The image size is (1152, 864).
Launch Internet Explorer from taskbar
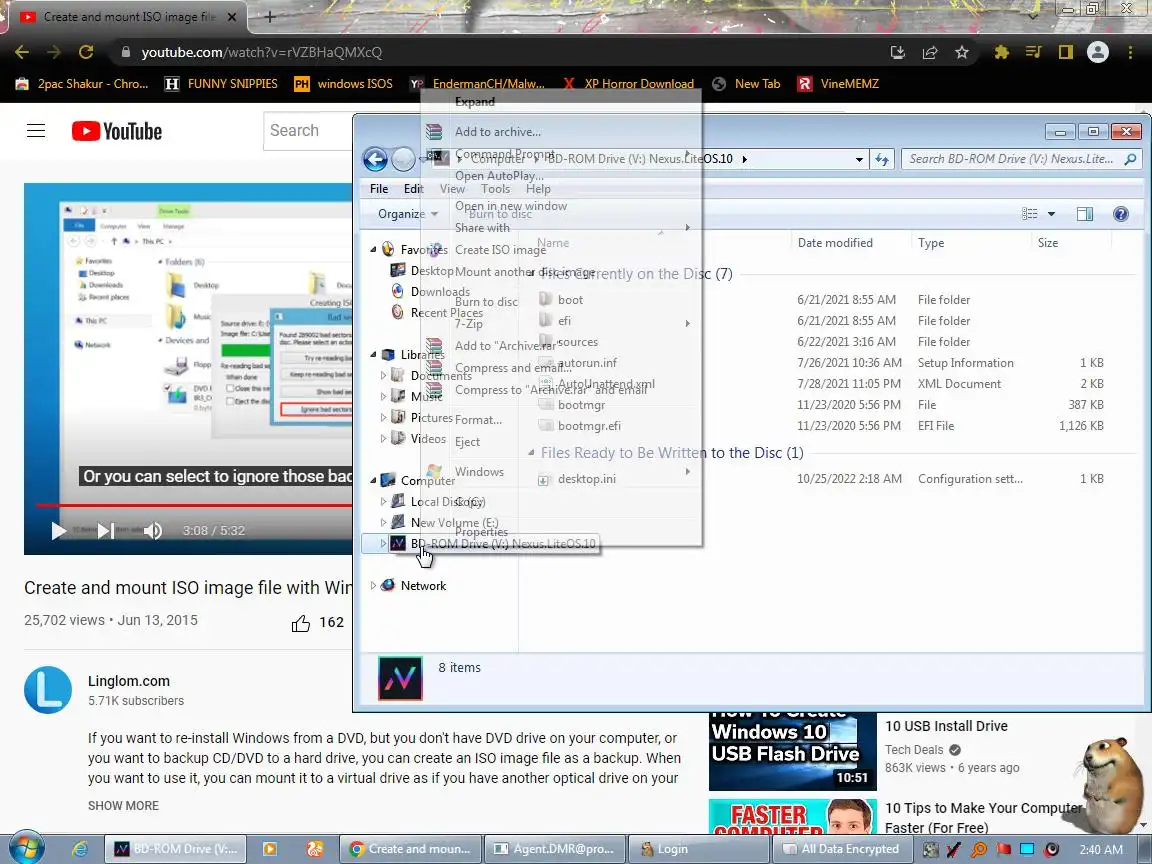[79, 849]
